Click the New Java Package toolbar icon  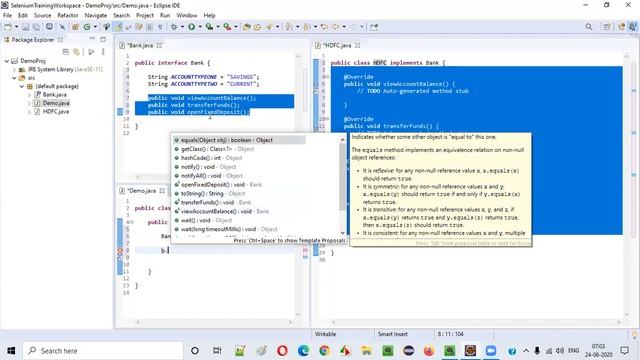[75, 27]
